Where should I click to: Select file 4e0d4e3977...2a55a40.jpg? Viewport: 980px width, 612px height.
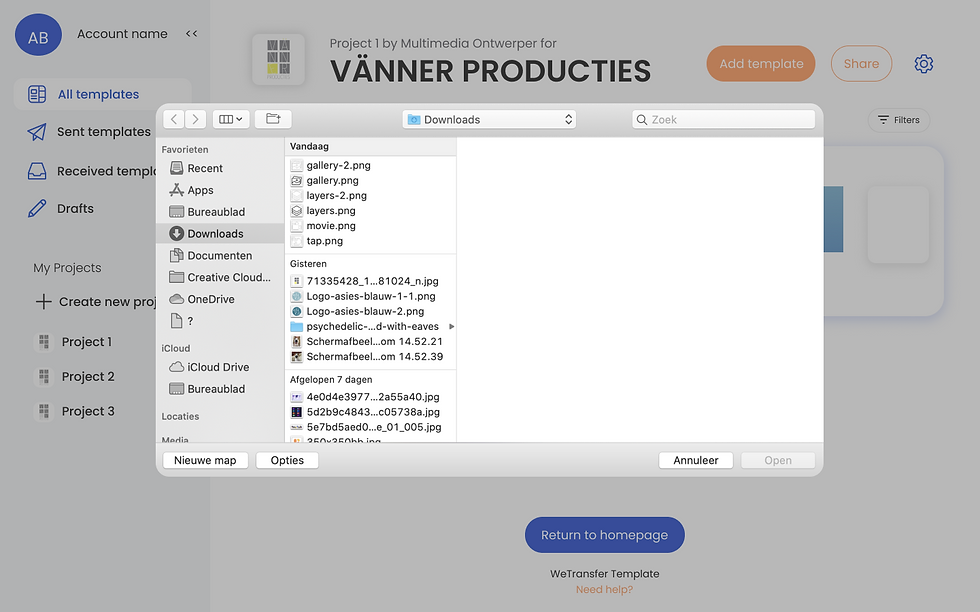pos(371,397)
